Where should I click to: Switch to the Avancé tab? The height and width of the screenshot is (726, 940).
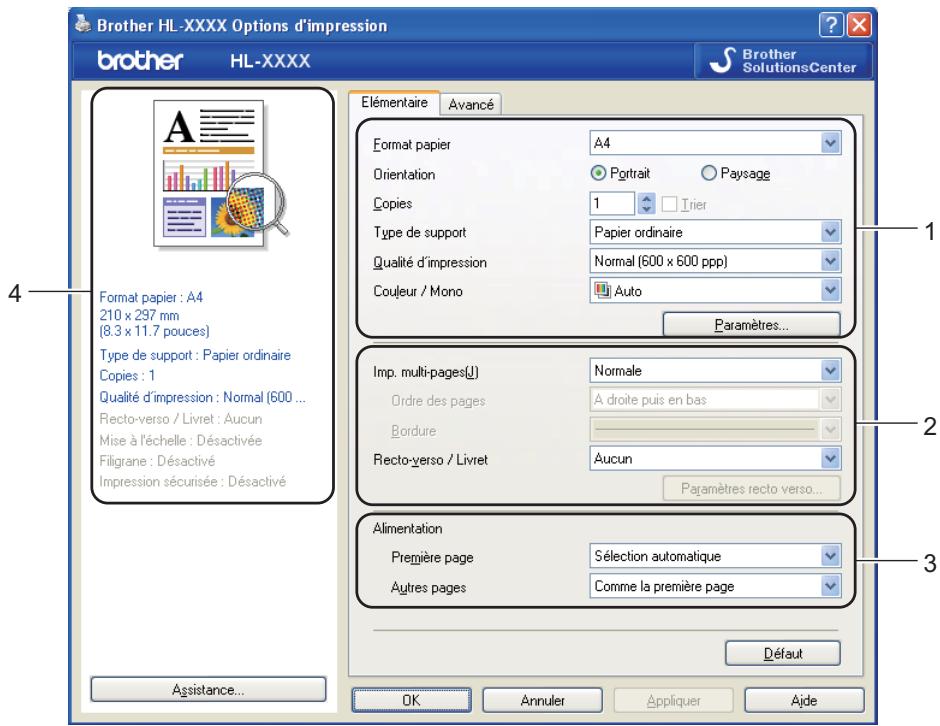[471, 104]
